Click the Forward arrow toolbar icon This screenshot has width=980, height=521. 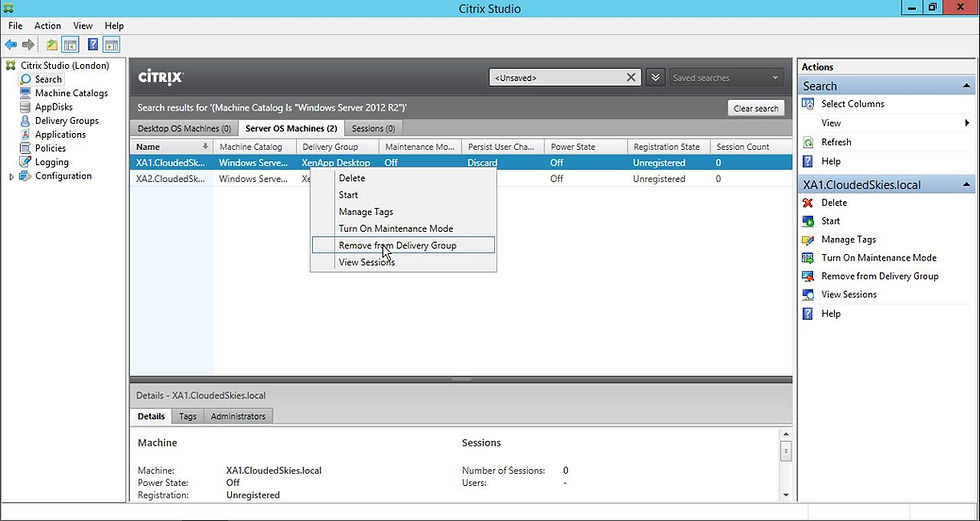pyautogui.click(x=28, y=45)
